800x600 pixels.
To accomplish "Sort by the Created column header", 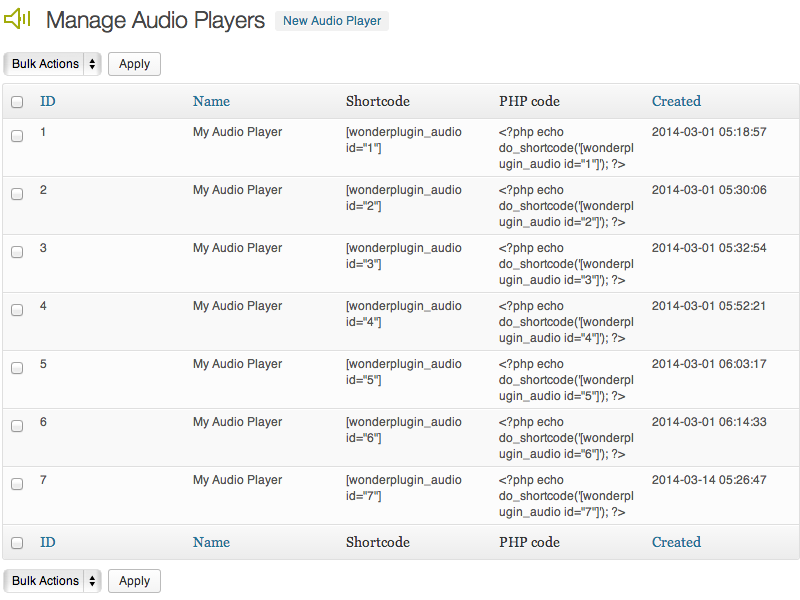I will tap(676, 101).
